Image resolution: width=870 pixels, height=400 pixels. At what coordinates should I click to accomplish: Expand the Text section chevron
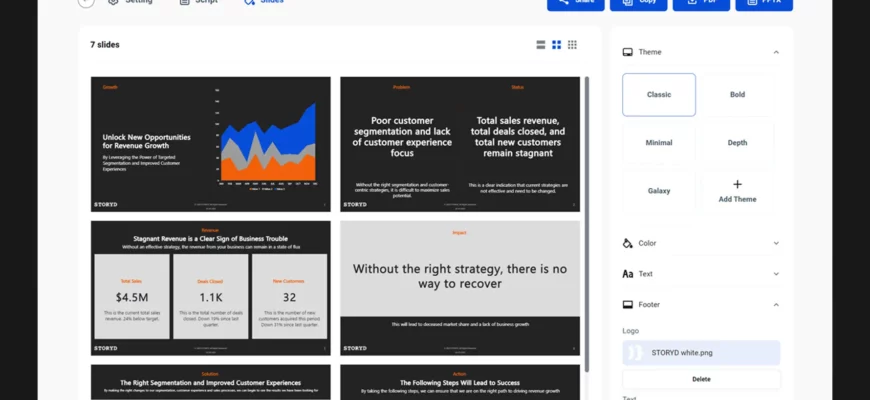(776, 274)
